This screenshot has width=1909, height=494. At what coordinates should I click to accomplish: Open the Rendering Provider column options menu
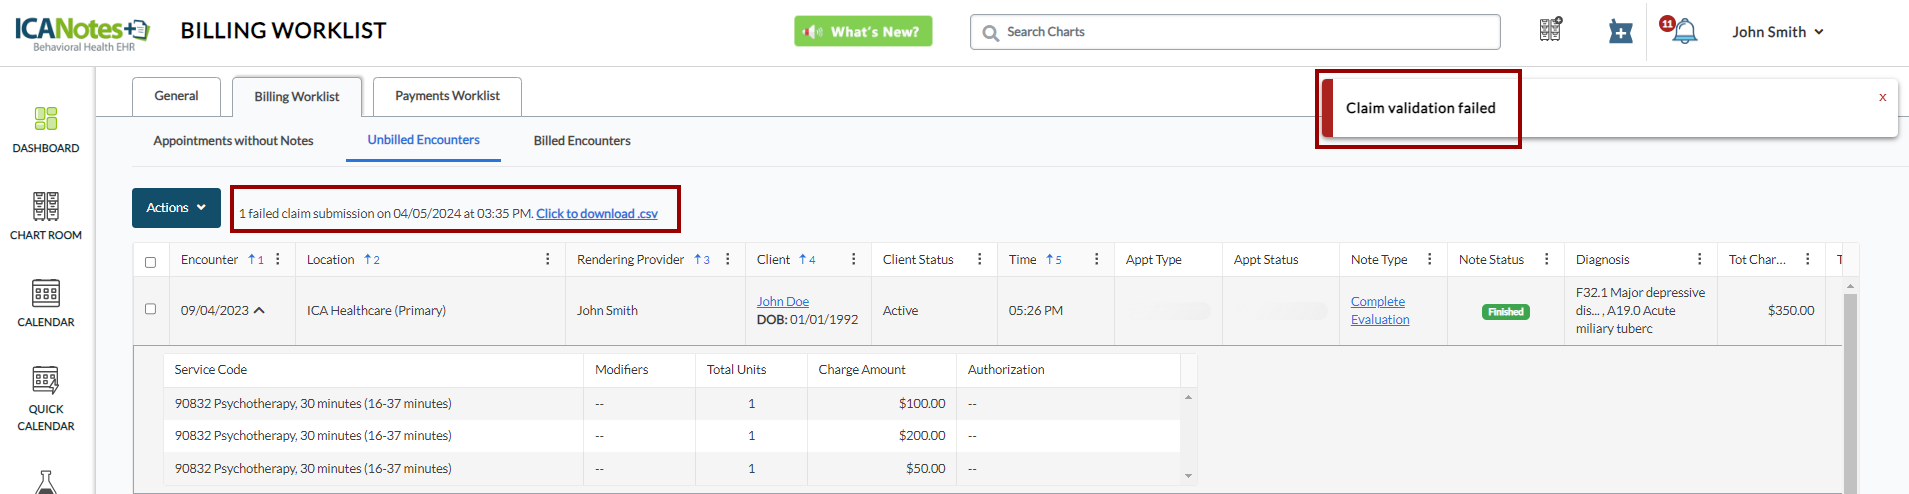click(x=728, y=259)
